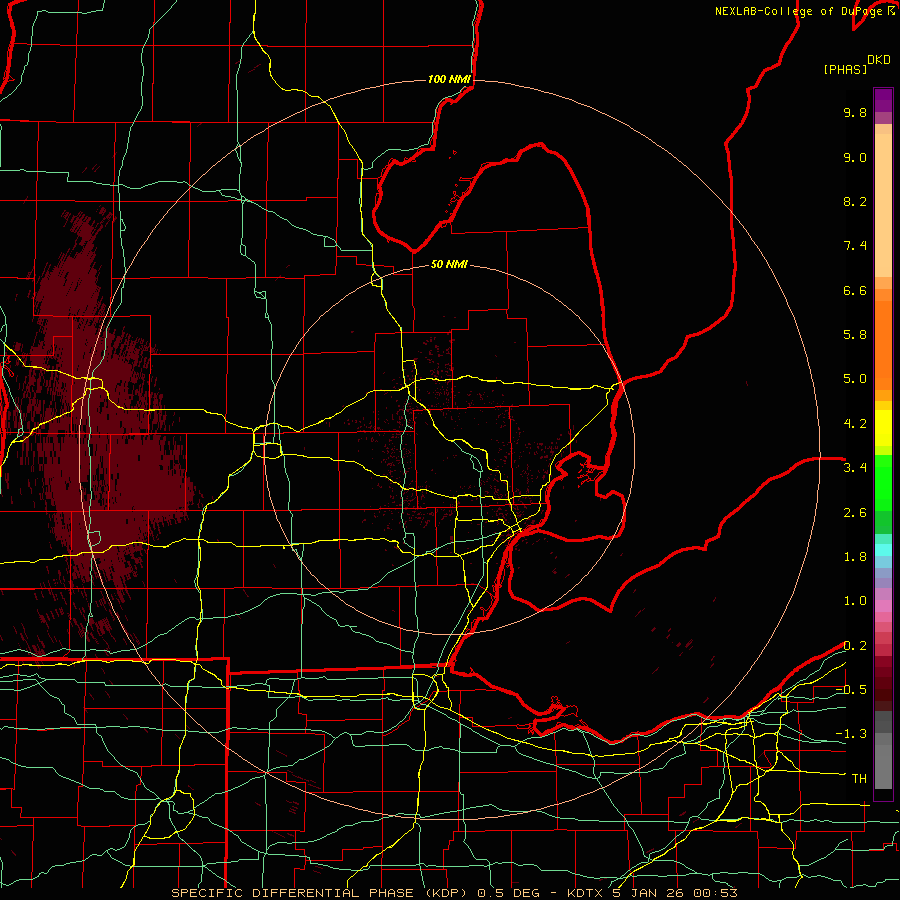Click the 4.2 legend value

tap(855, 424)
